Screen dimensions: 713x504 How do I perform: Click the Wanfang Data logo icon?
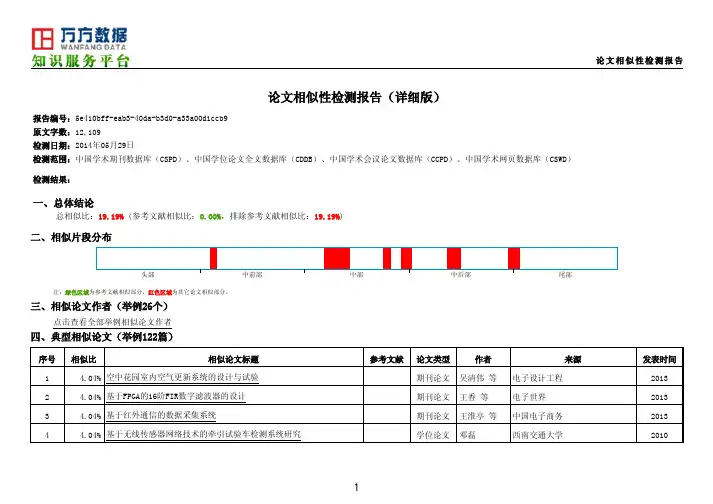coord(42,39)
